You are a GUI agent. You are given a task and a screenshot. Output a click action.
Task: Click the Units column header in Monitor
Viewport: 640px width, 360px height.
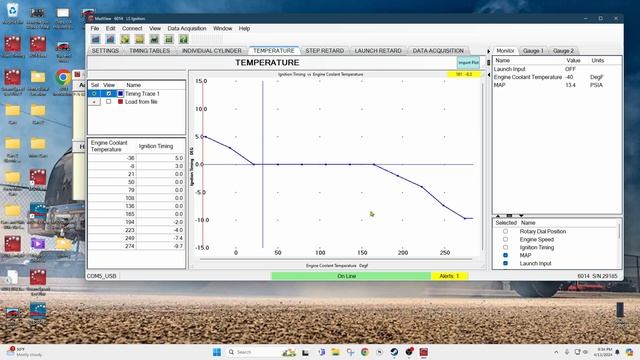598,60
